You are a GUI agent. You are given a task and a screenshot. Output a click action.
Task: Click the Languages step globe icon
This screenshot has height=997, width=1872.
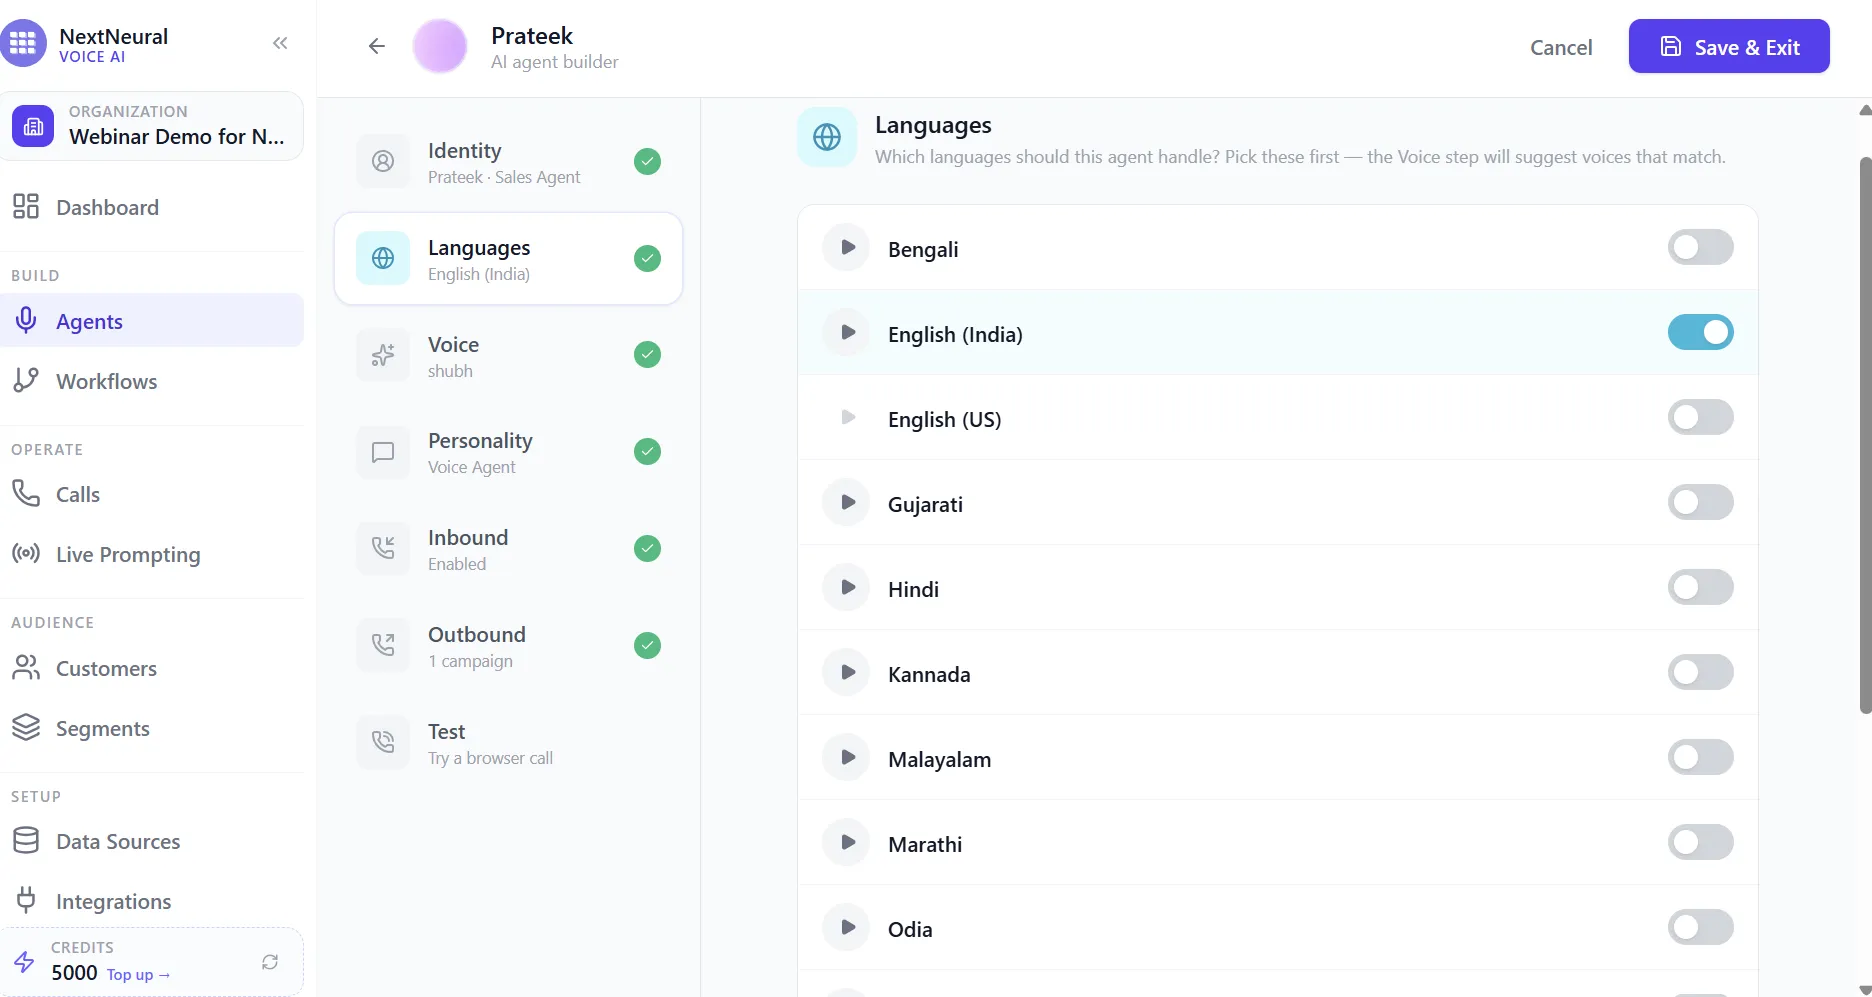click(x=383, y=258)
